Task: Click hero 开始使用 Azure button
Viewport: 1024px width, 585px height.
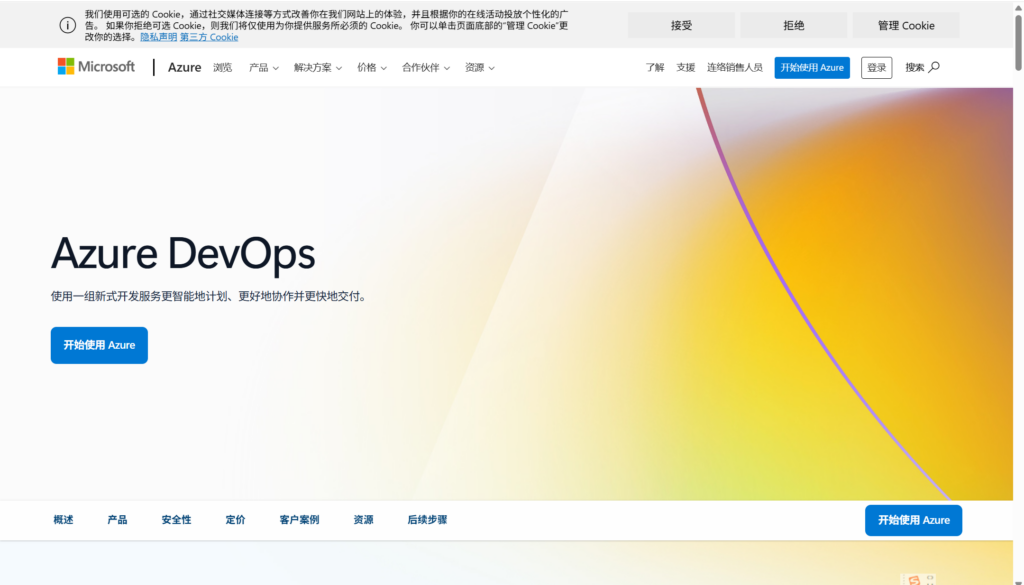Action: pyautogui.click(x=99, y=345)
